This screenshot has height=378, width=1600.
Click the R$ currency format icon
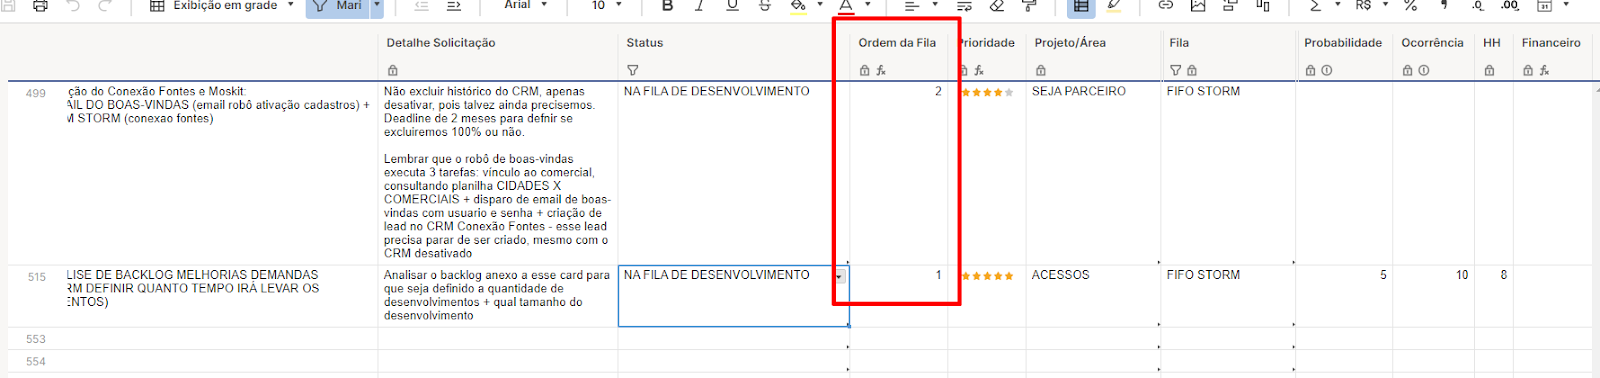point(1363,5)
